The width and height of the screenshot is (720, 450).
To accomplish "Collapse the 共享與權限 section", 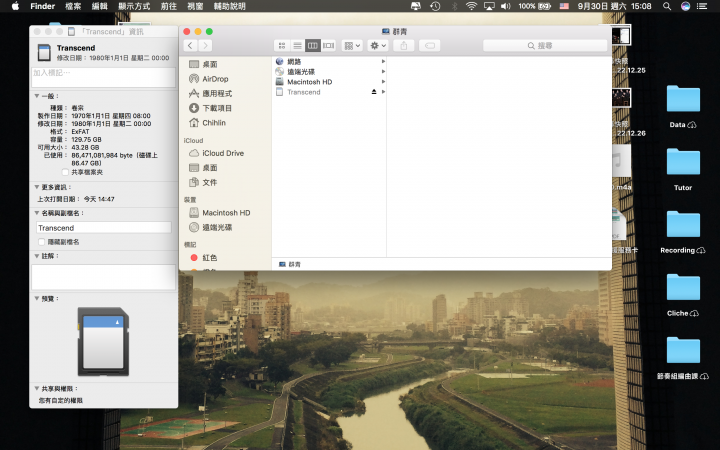I will pyautogui.click(x=37, y=388).
